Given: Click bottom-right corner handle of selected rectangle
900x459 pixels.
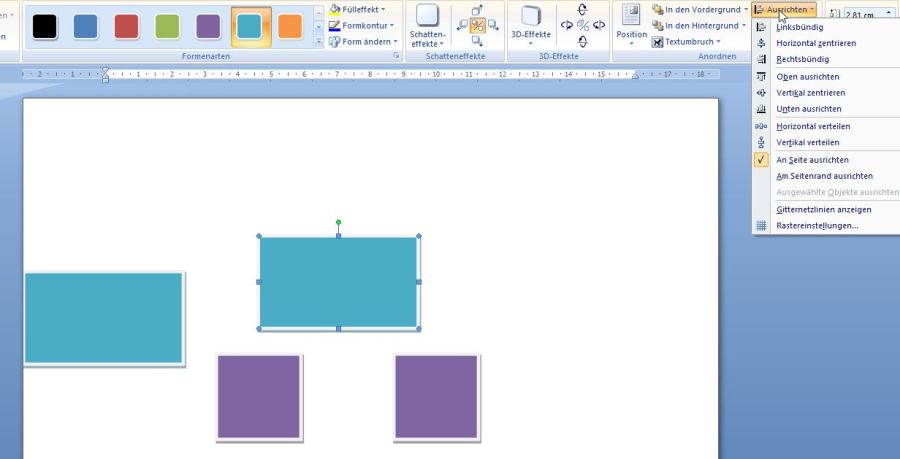Looking at the screenshot, I should (x=418, y=329).
